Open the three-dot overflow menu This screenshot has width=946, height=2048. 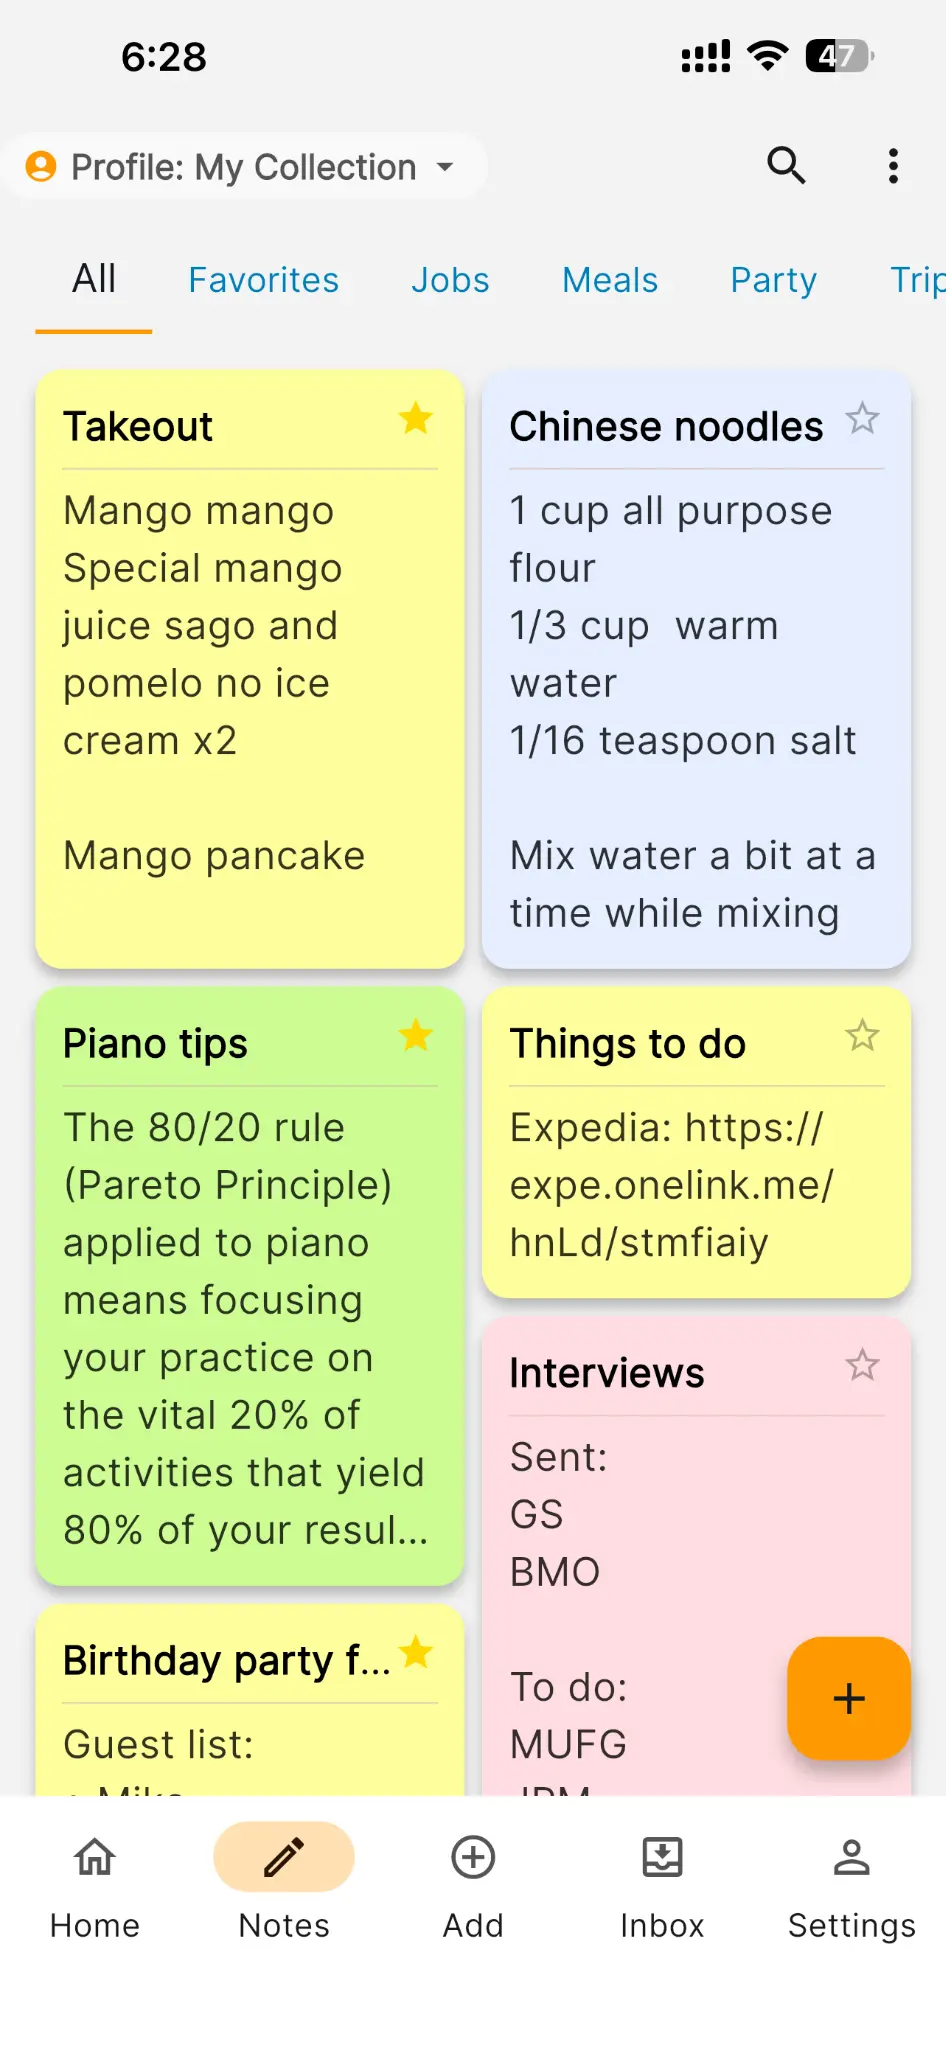point(893,166)
